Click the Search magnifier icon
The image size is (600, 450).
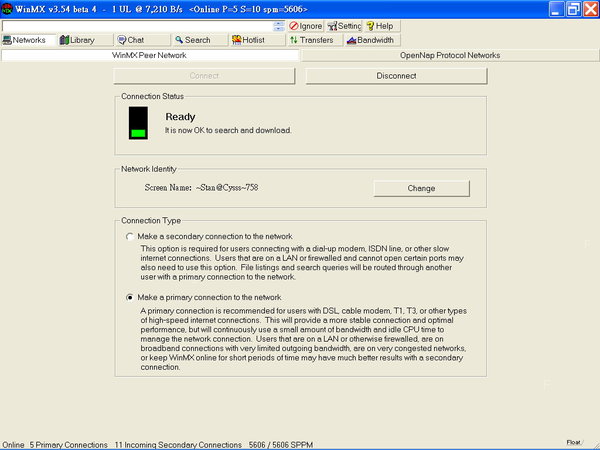pos(179,39)
